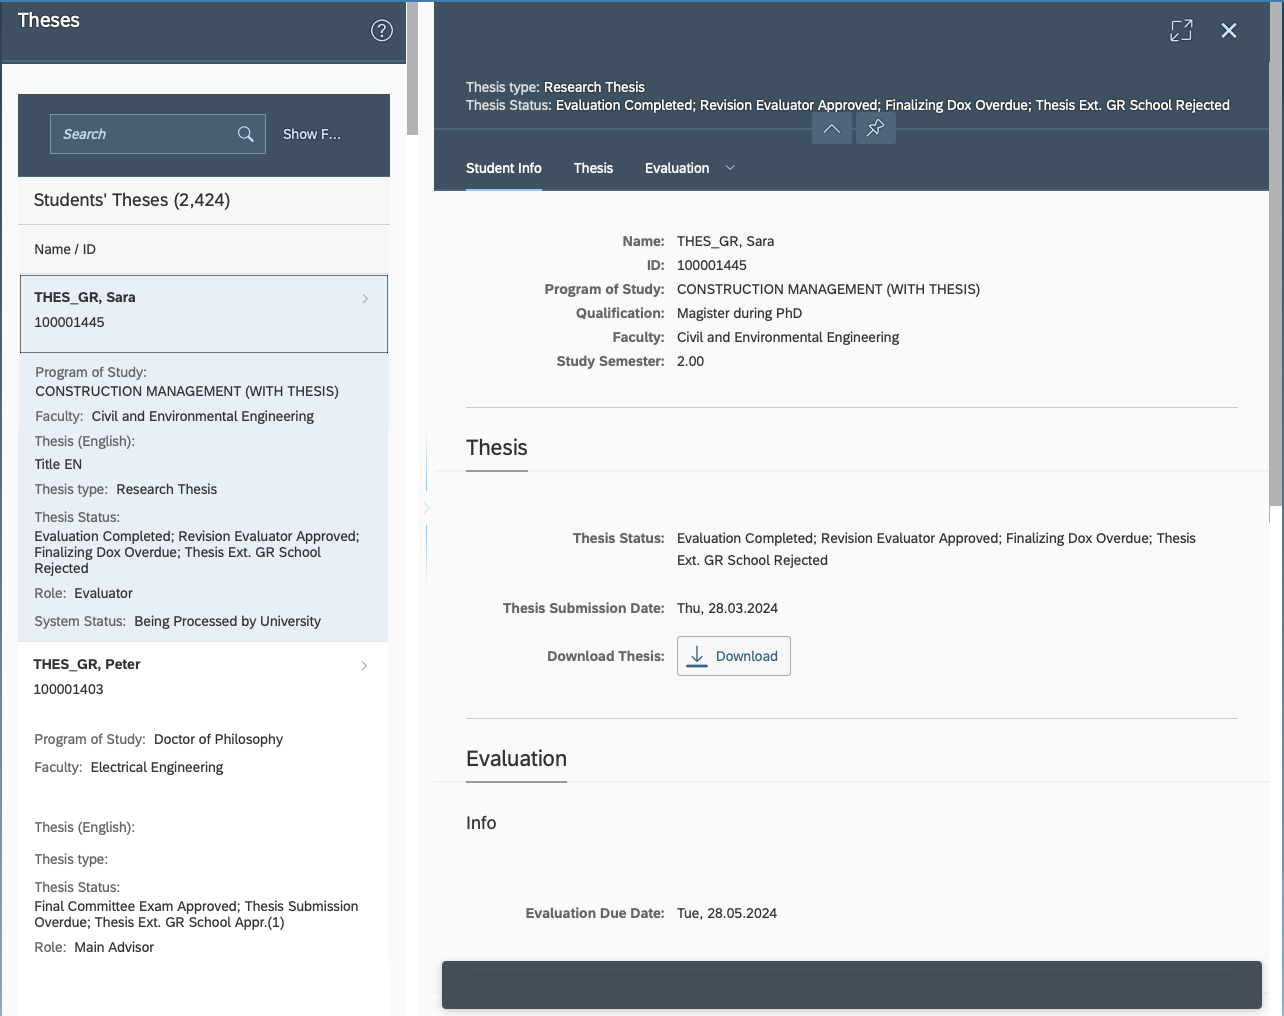Open THES_GR, Sara row navigation arrow
Image resolution: width=1284 pixels, height=1016 pixels.
(365, 299)
